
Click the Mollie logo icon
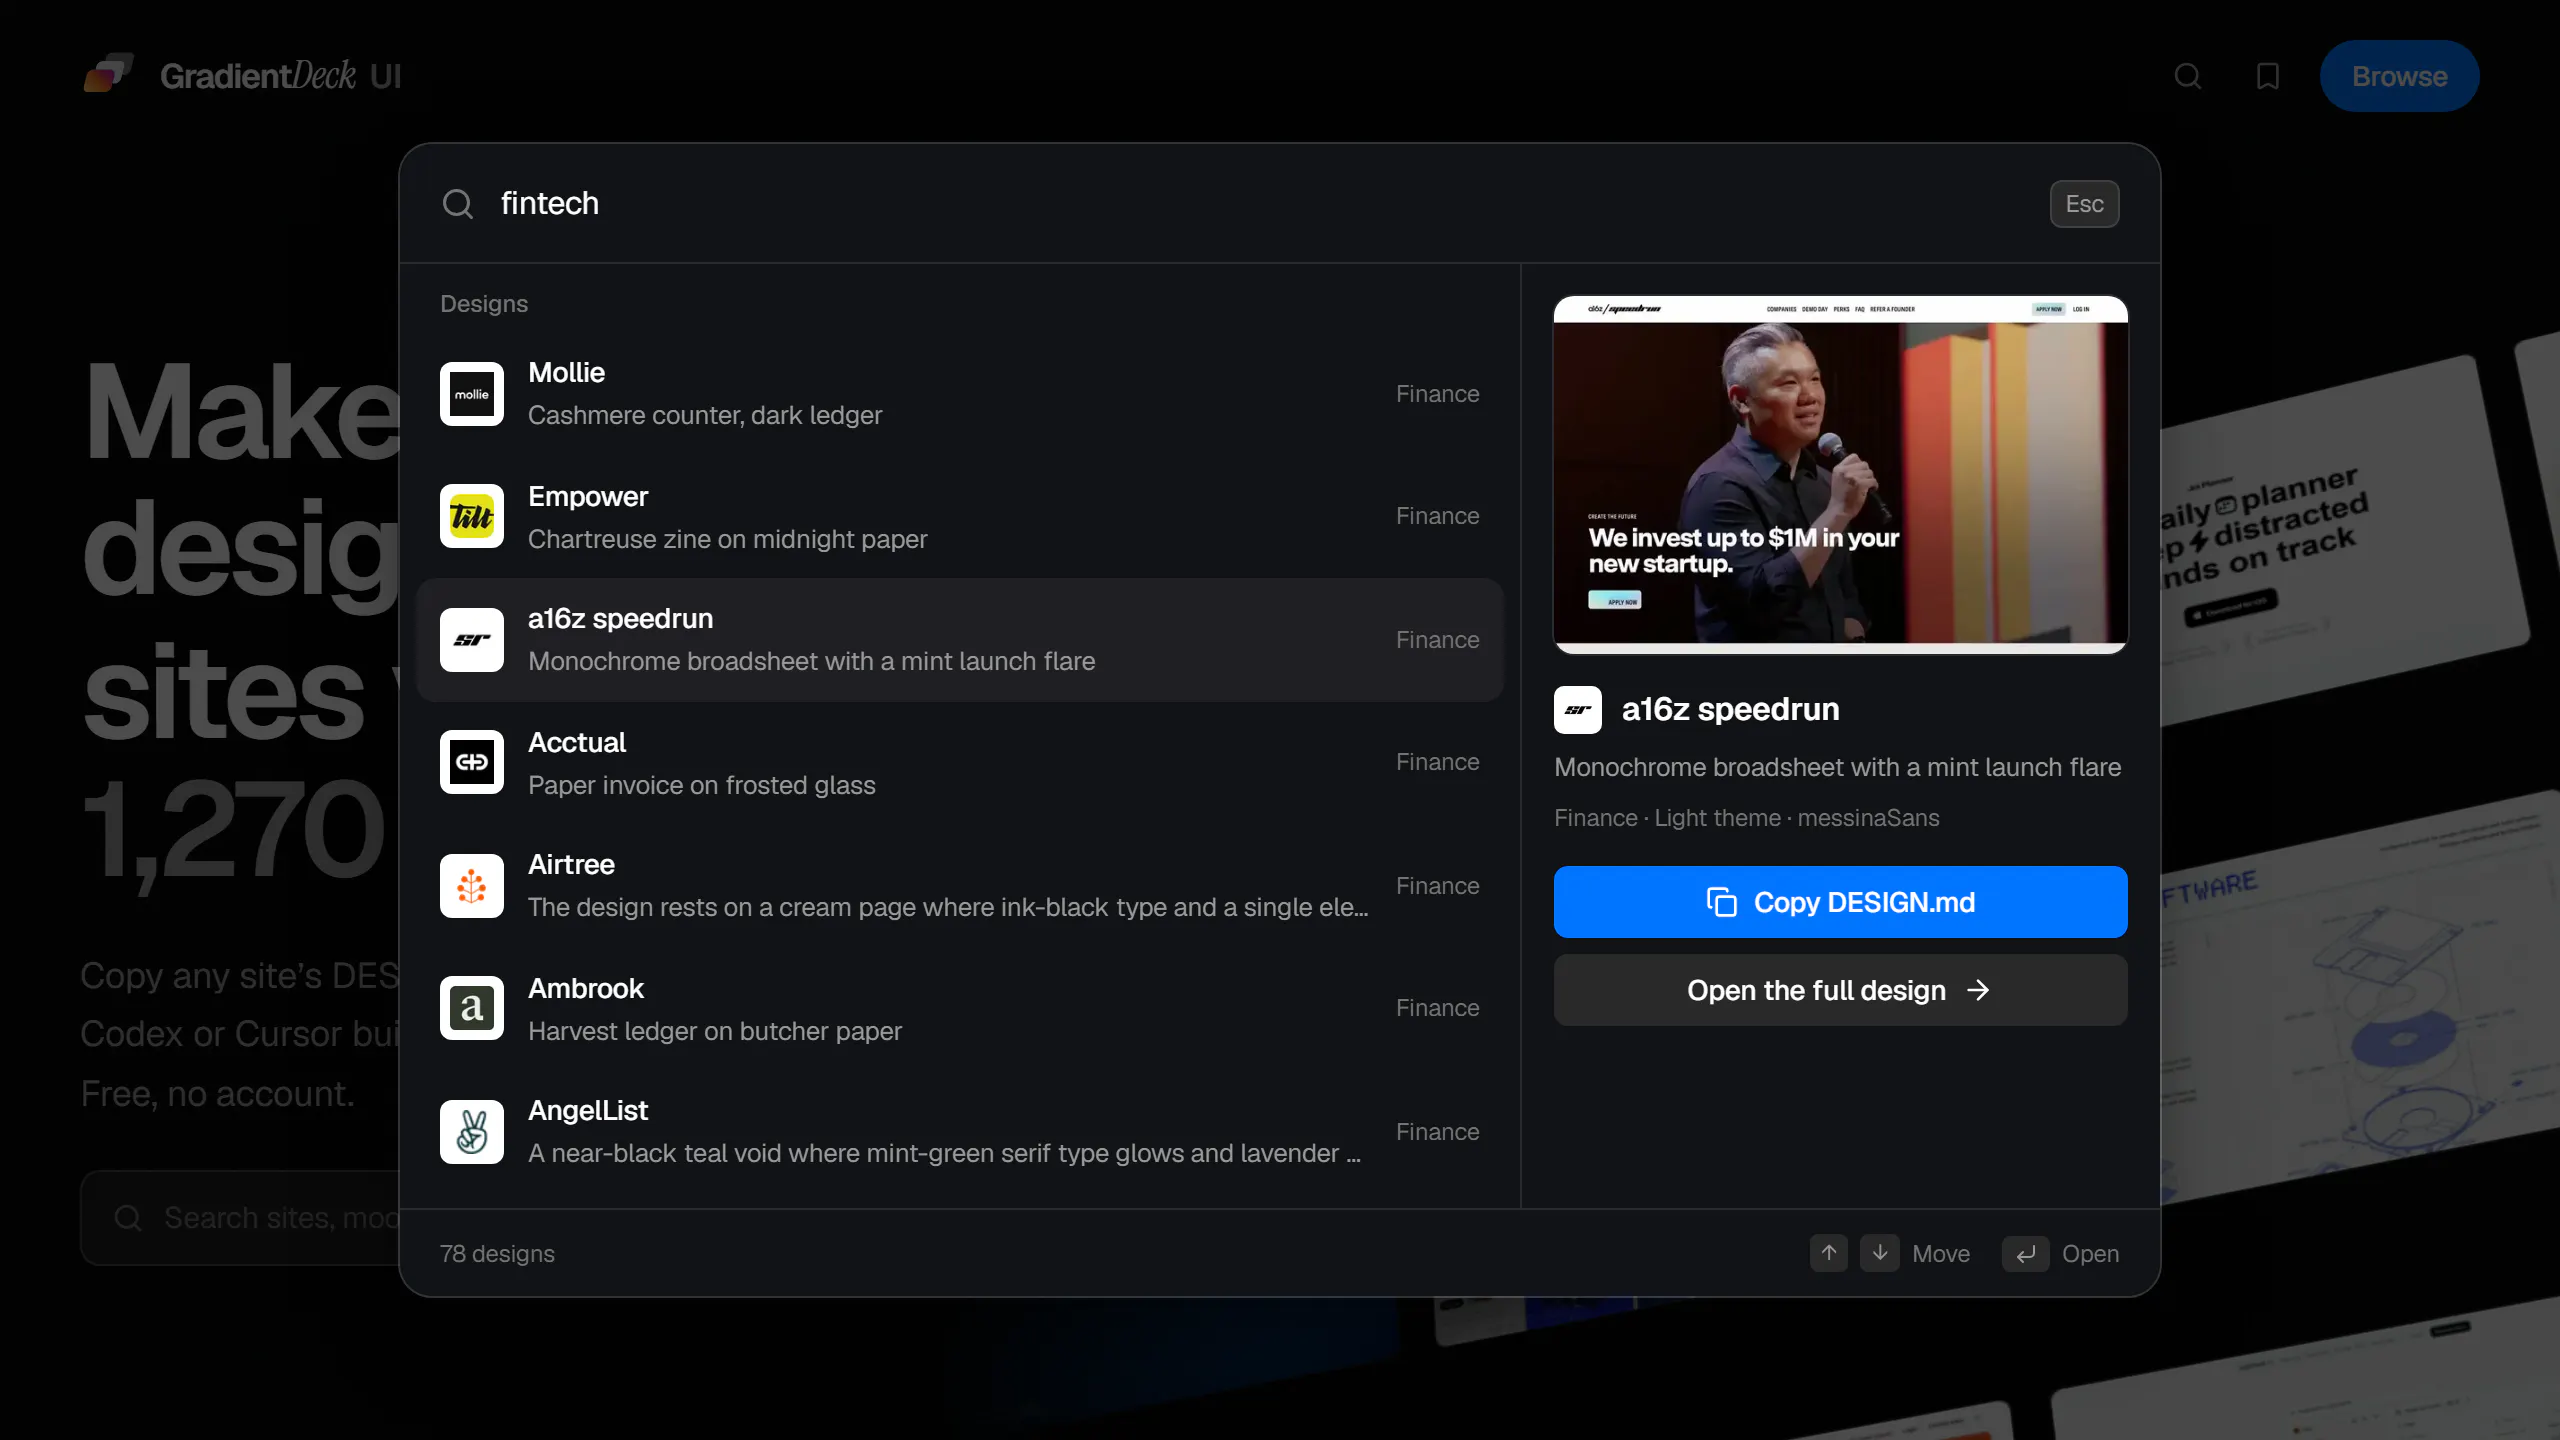(472, 394)
